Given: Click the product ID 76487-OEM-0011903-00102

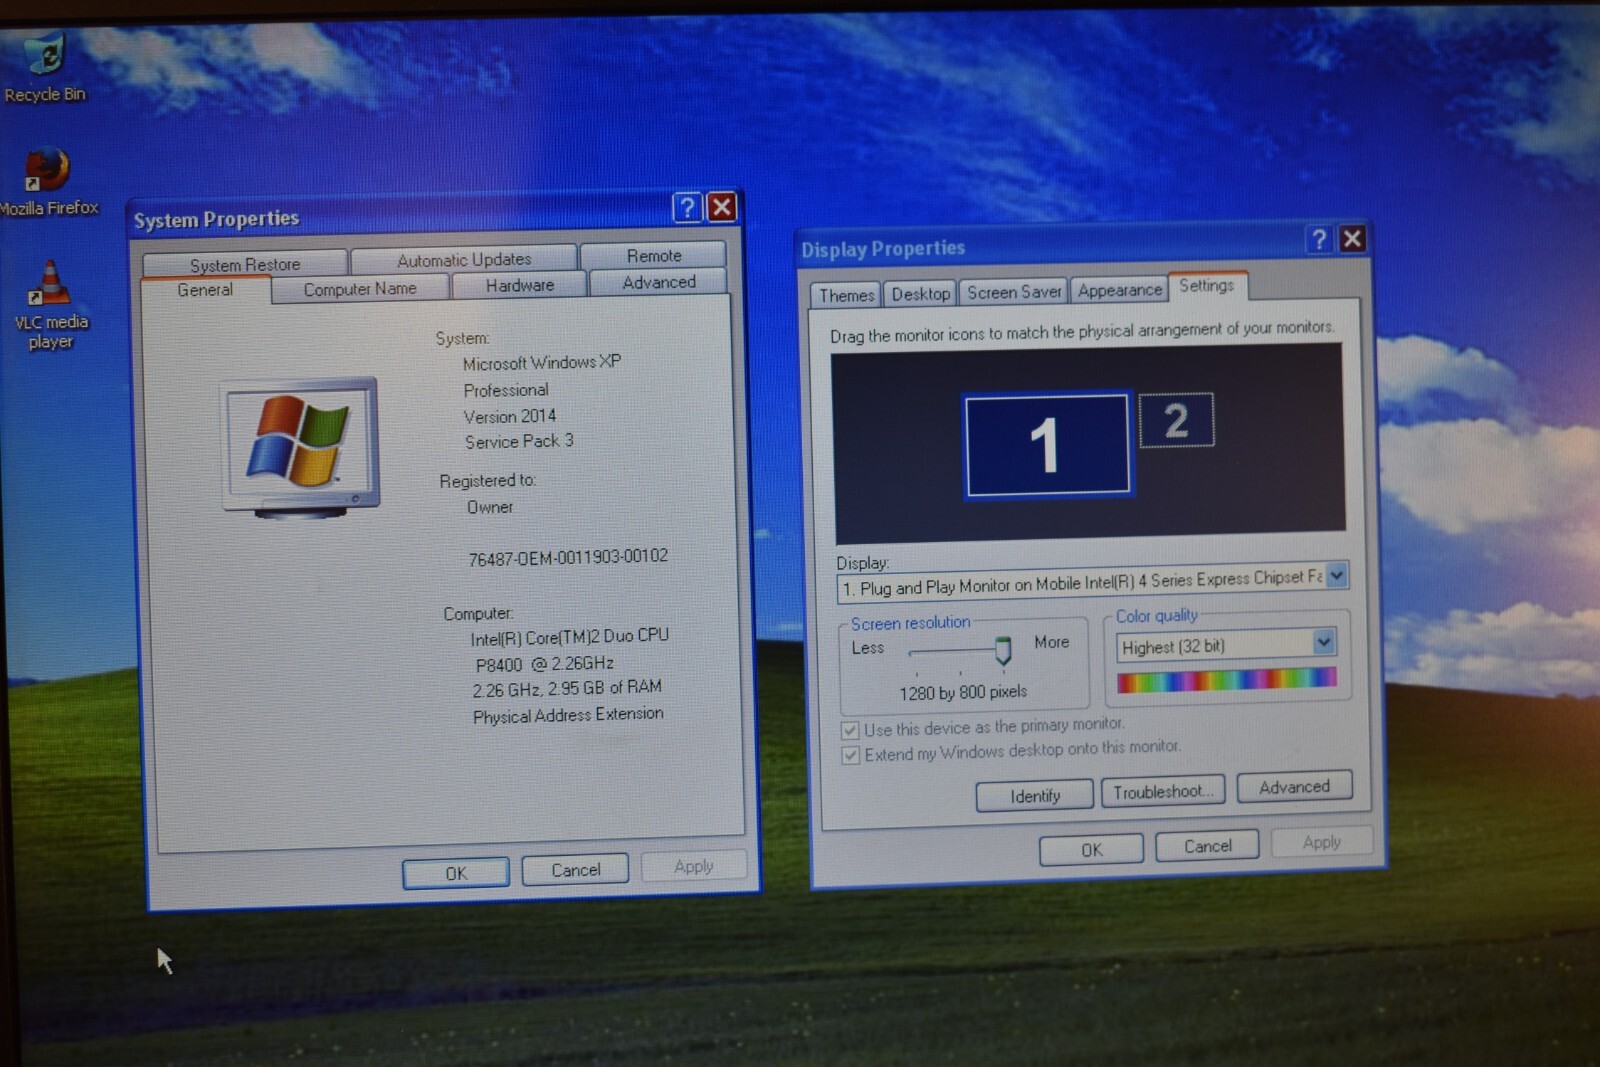Looking at the screenshot, I should [x=568, y=557].
